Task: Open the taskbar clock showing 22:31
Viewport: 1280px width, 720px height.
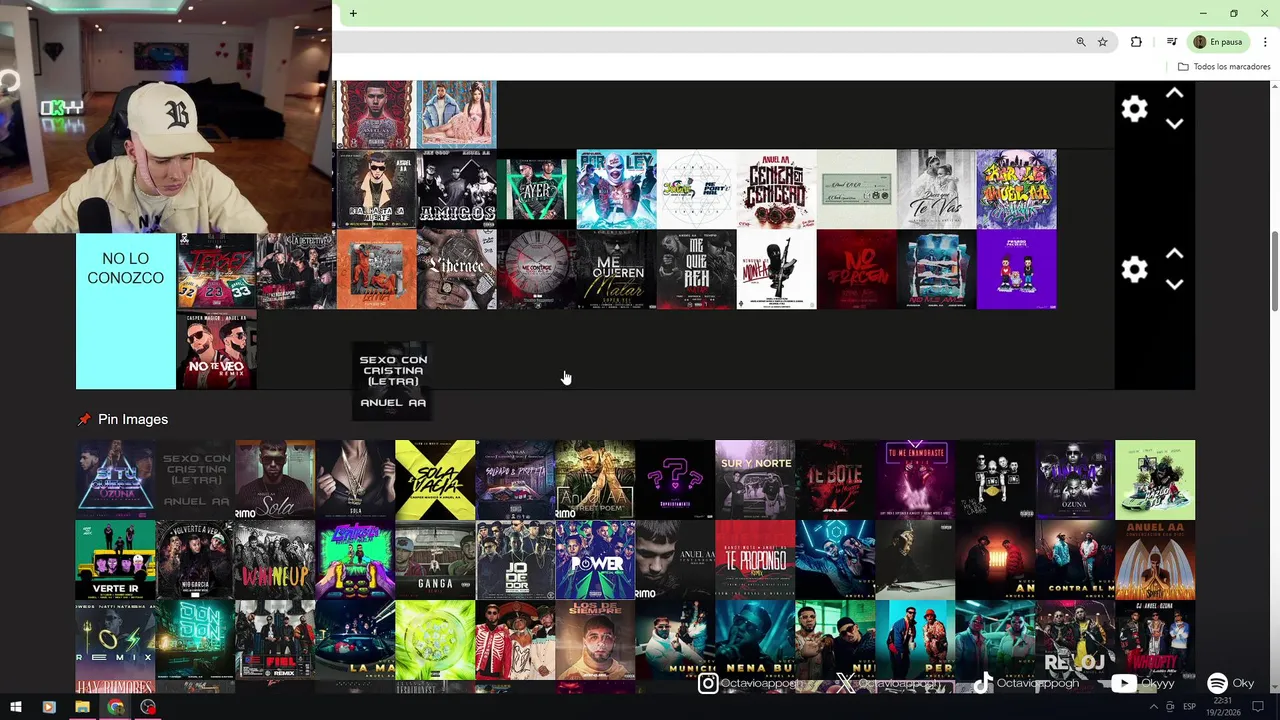Action: [x=1223, y=707]
